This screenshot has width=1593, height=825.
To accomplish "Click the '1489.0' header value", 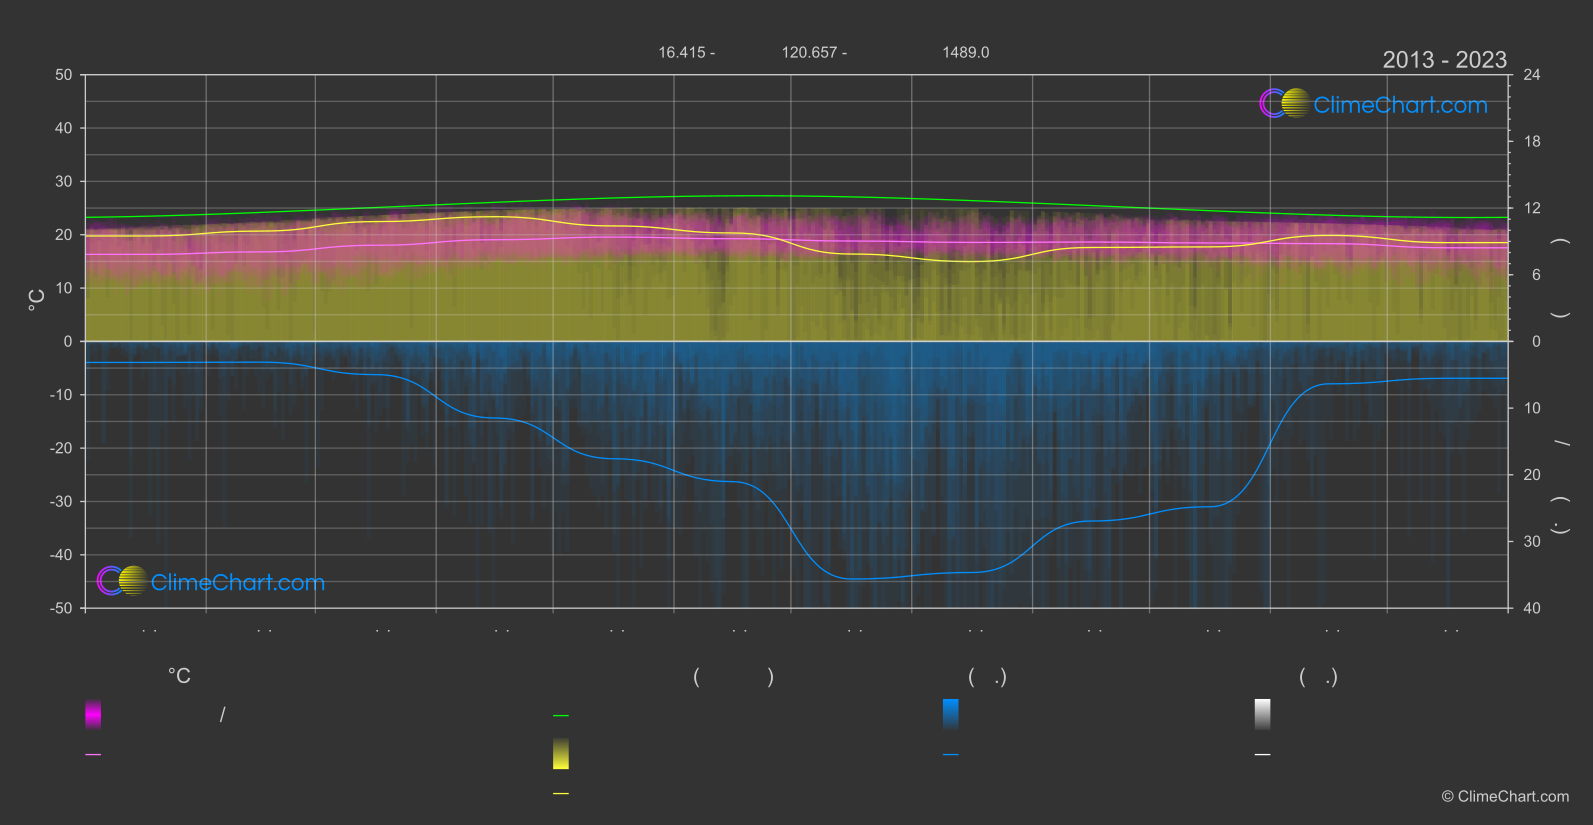I will click(966, 52).
